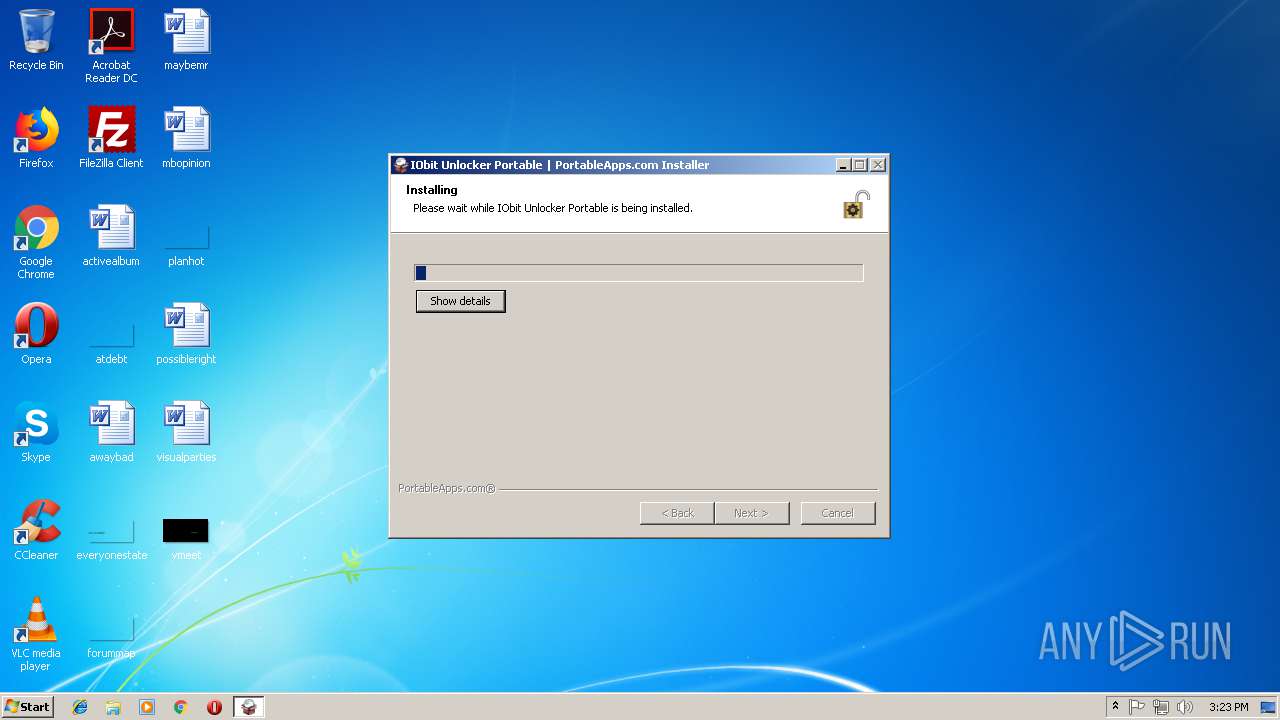1280x720 pixels.
Task: Click the installer title bar icon
Action: click(x=401, y=165)
